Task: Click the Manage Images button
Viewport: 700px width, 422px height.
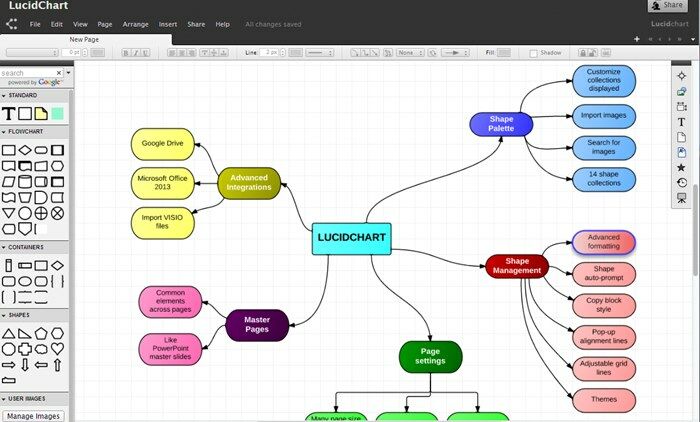Action: [33, 416]
